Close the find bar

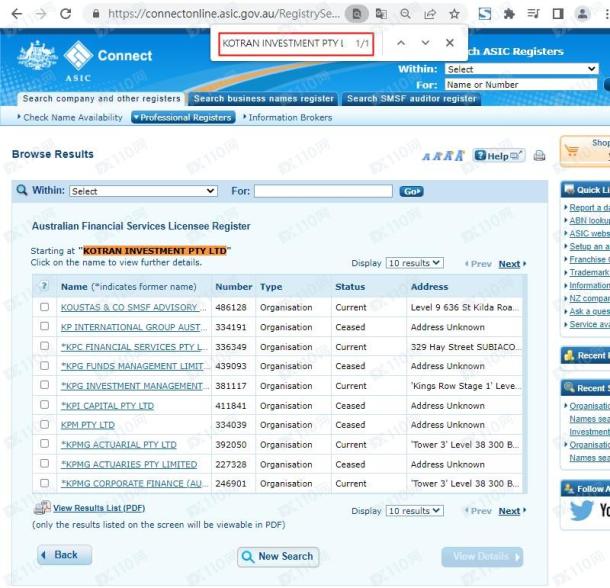450,43
